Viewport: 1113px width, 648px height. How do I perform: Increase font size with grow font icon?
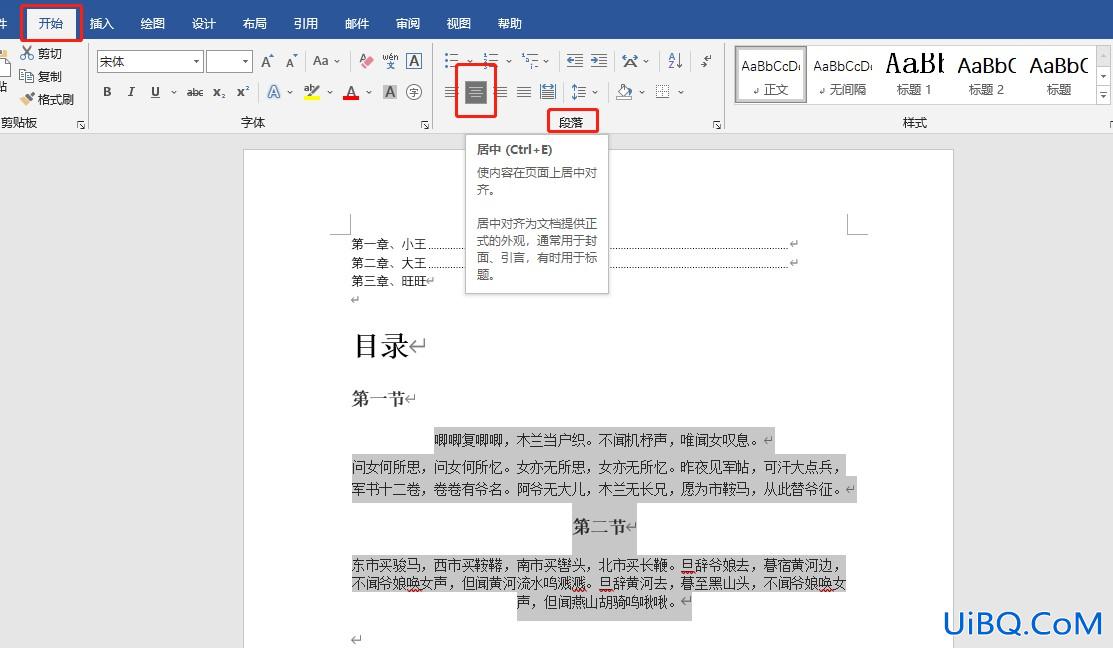click(x=267, y=61)
